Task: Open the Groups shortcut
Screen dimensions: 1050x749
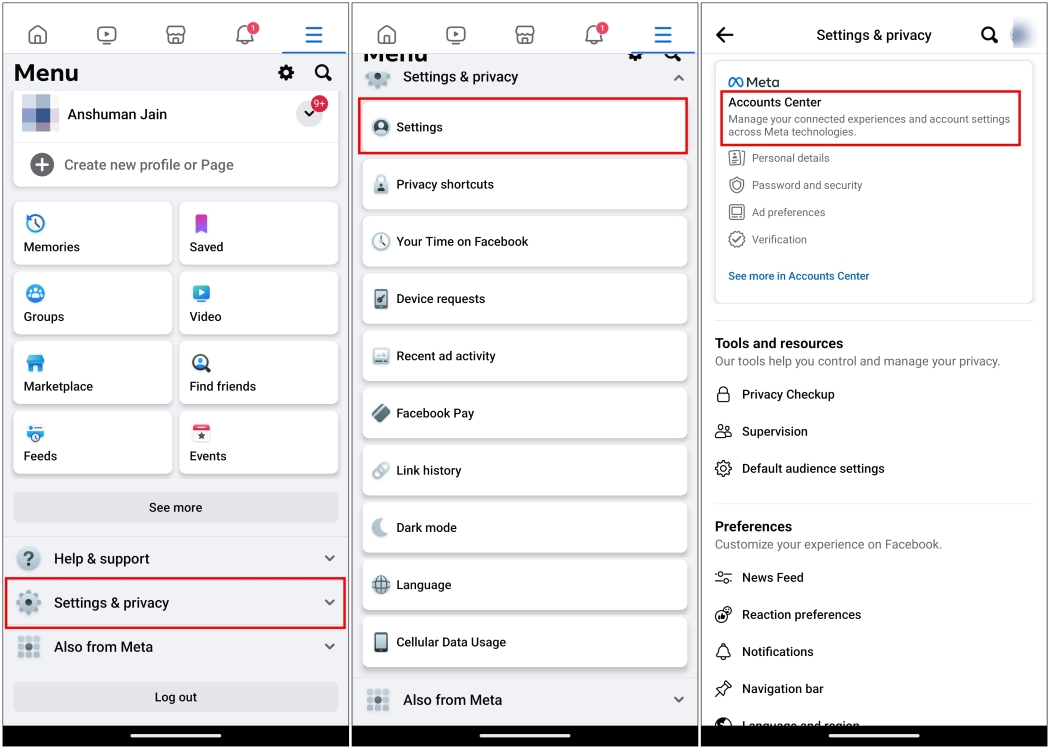Action: 92,302
